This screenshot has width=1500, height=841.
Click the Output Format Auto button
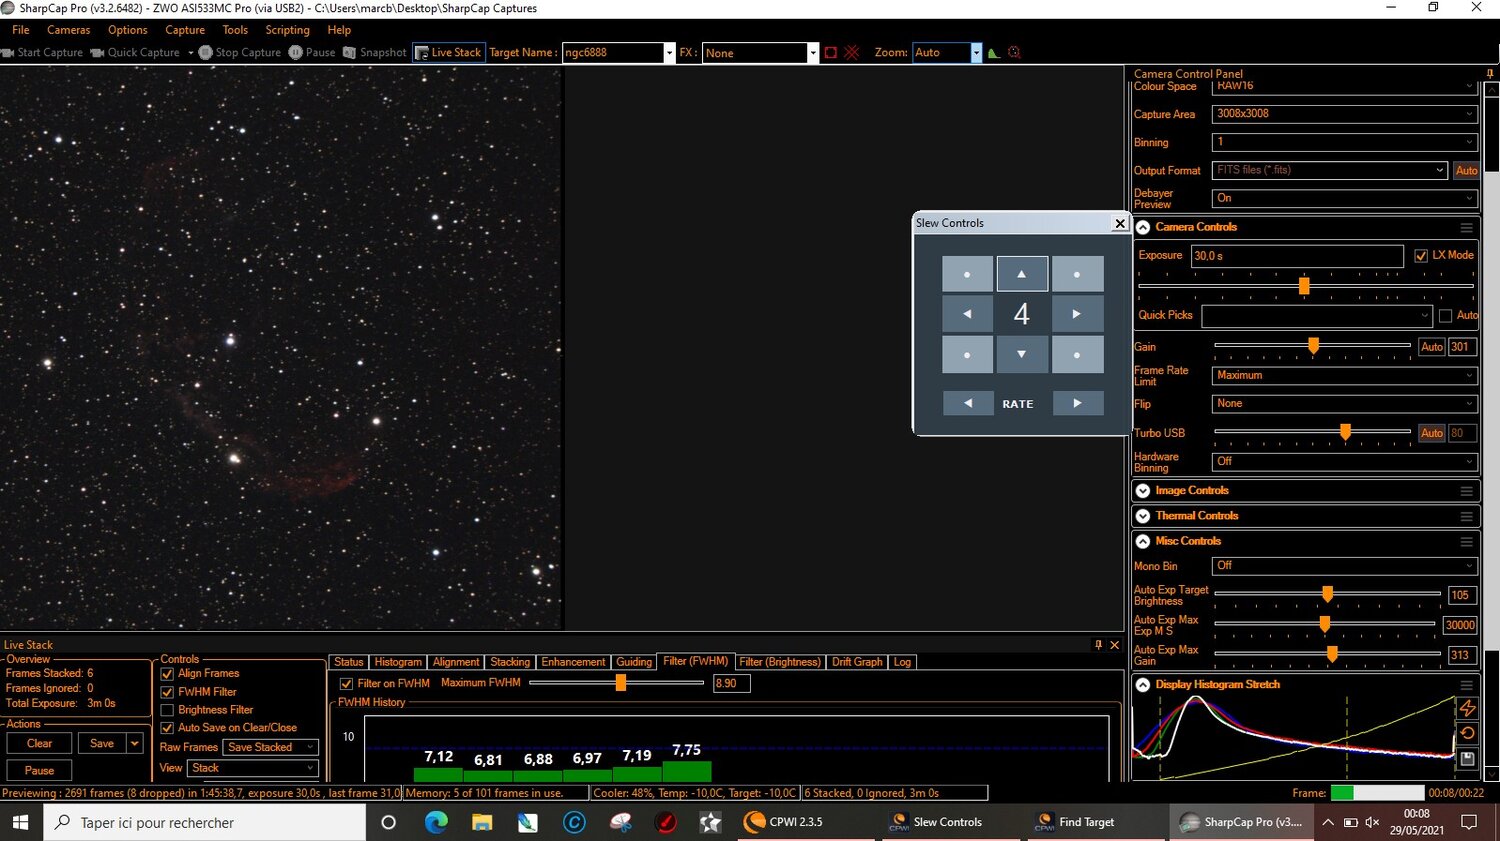click(1466, 171)
